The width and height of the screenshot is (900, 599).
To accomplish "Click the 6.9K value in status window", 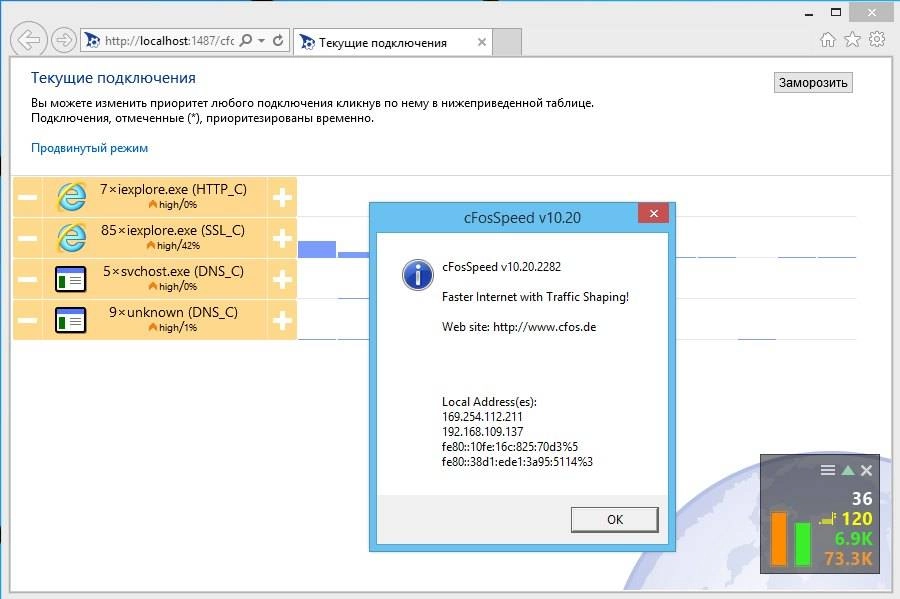I will 854,539.
